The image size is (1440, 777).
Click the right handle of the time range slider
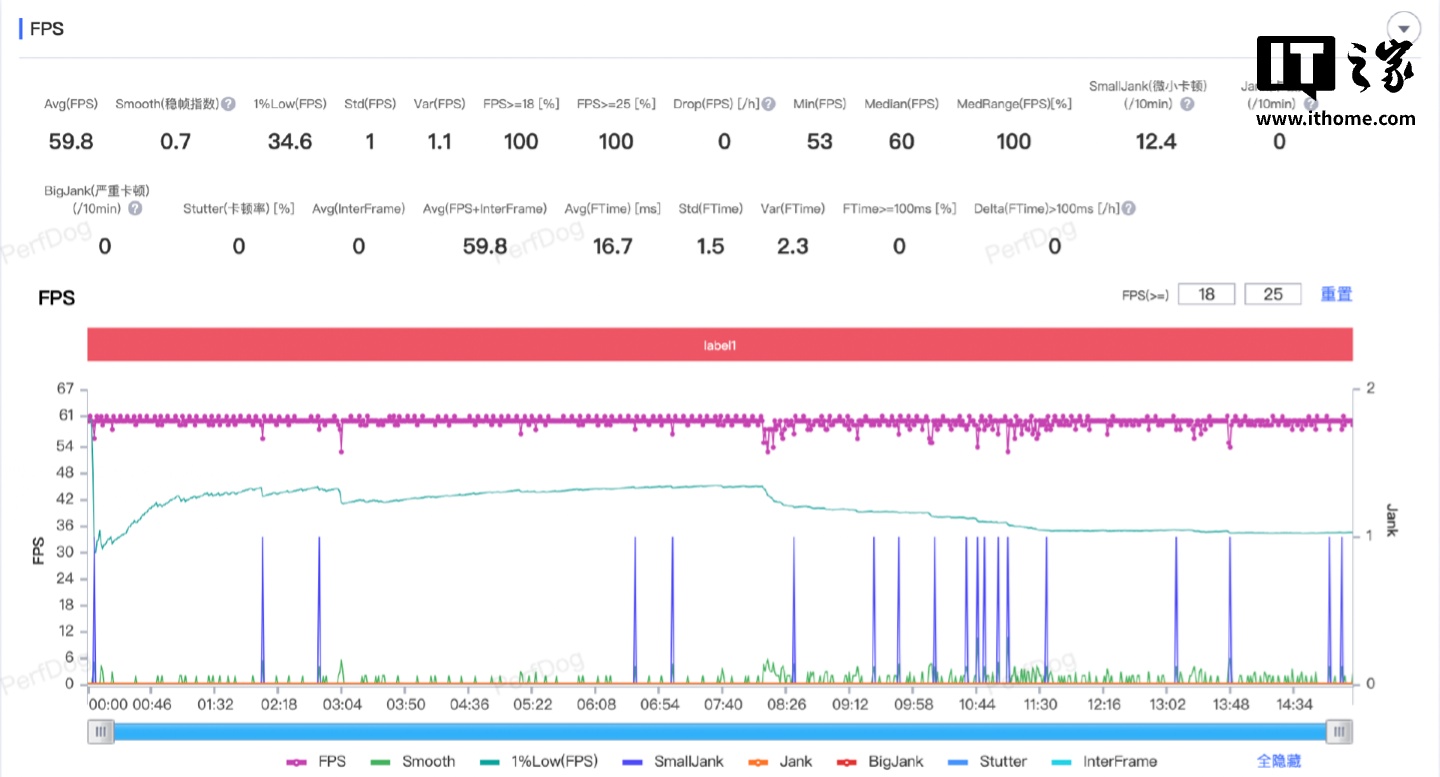[1339, 732]
